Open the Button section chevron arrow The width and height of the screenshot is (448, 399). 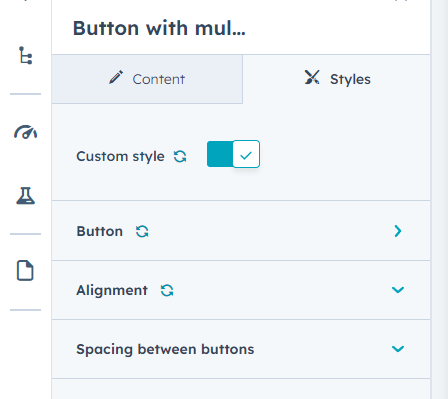point(398,231)
